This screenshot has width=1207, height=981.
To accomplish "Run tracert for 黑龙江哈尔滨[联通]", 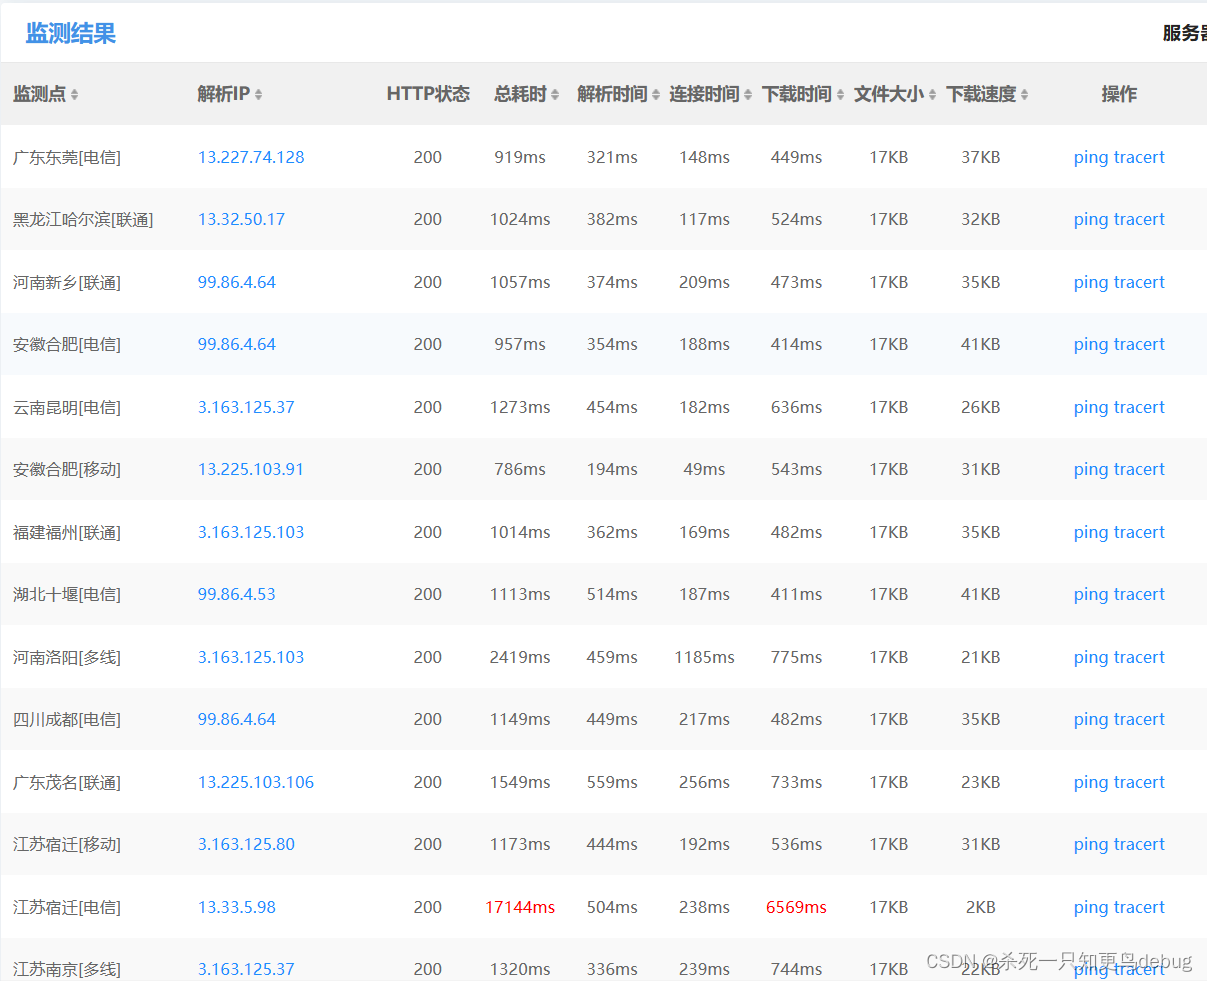I will [x=1139, y=219].
